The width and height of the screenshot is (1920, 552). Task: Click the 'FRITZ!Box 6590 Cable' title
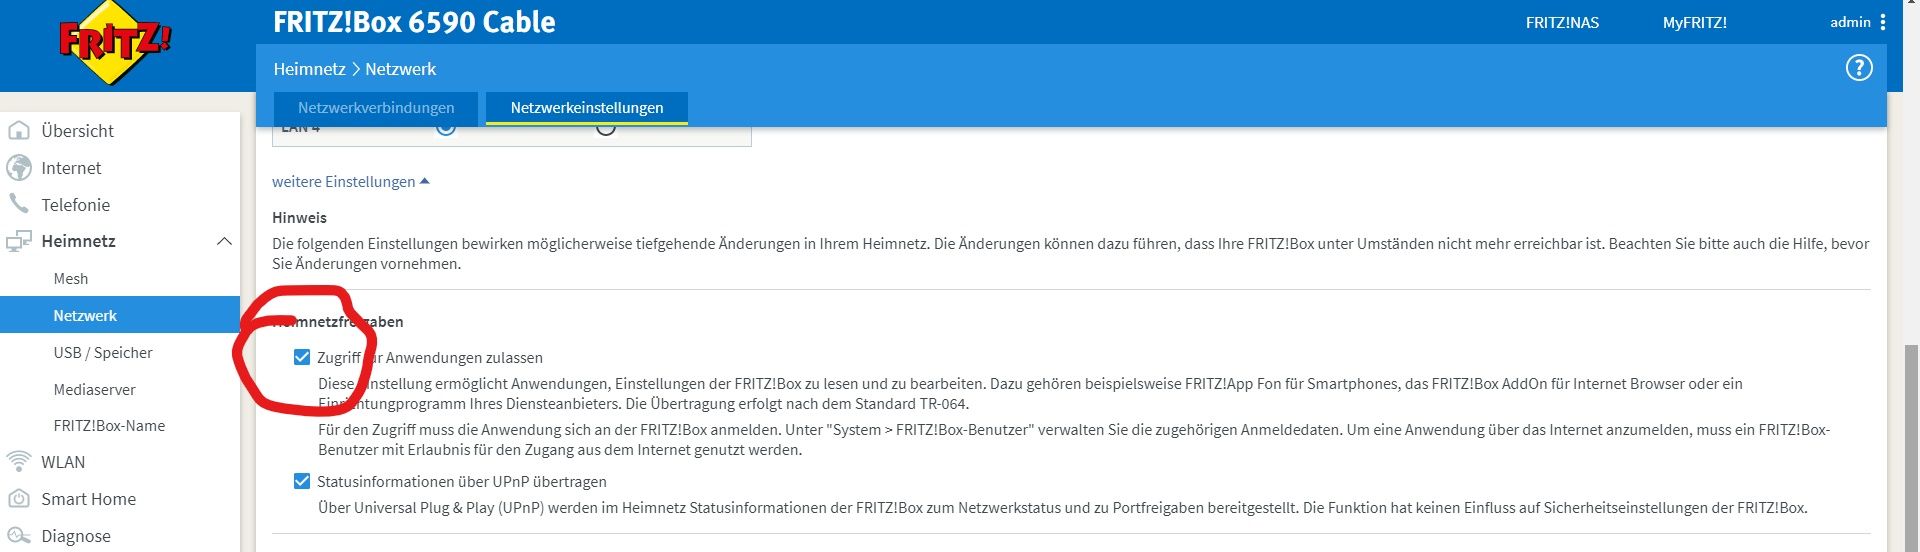[414, 22]
